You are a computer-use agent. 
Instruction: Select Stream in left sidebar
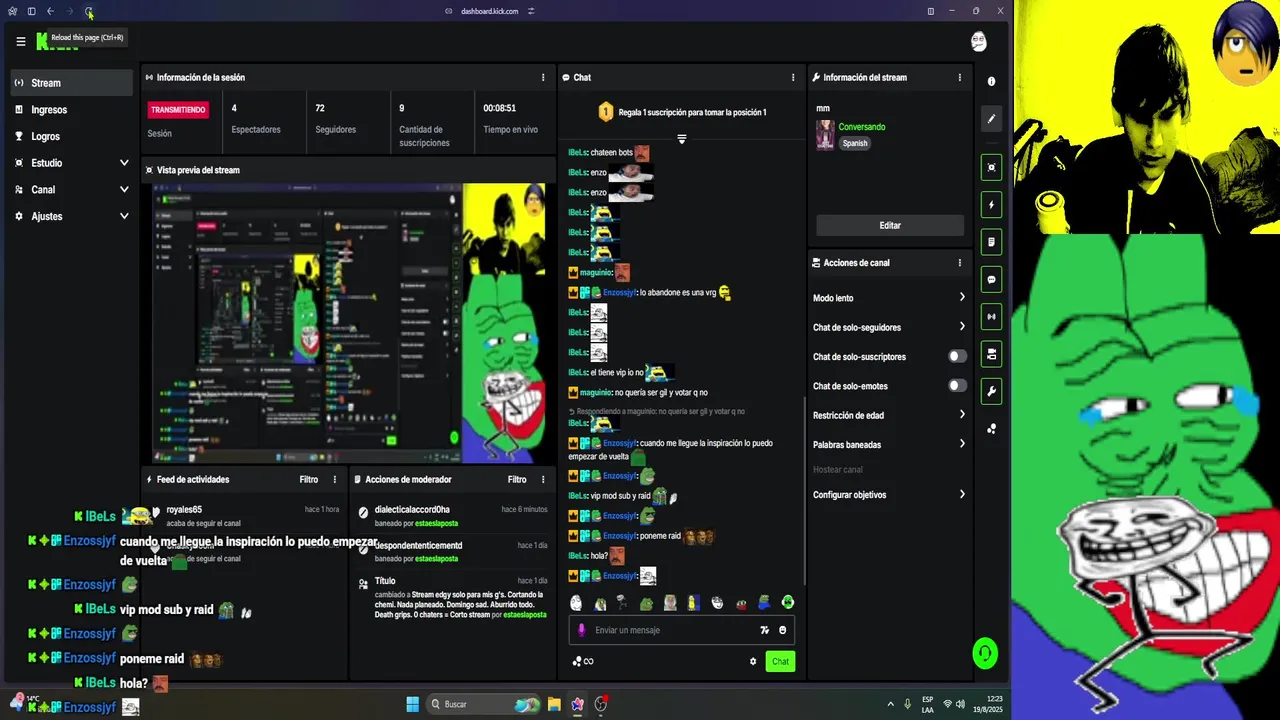click(72, 83)
